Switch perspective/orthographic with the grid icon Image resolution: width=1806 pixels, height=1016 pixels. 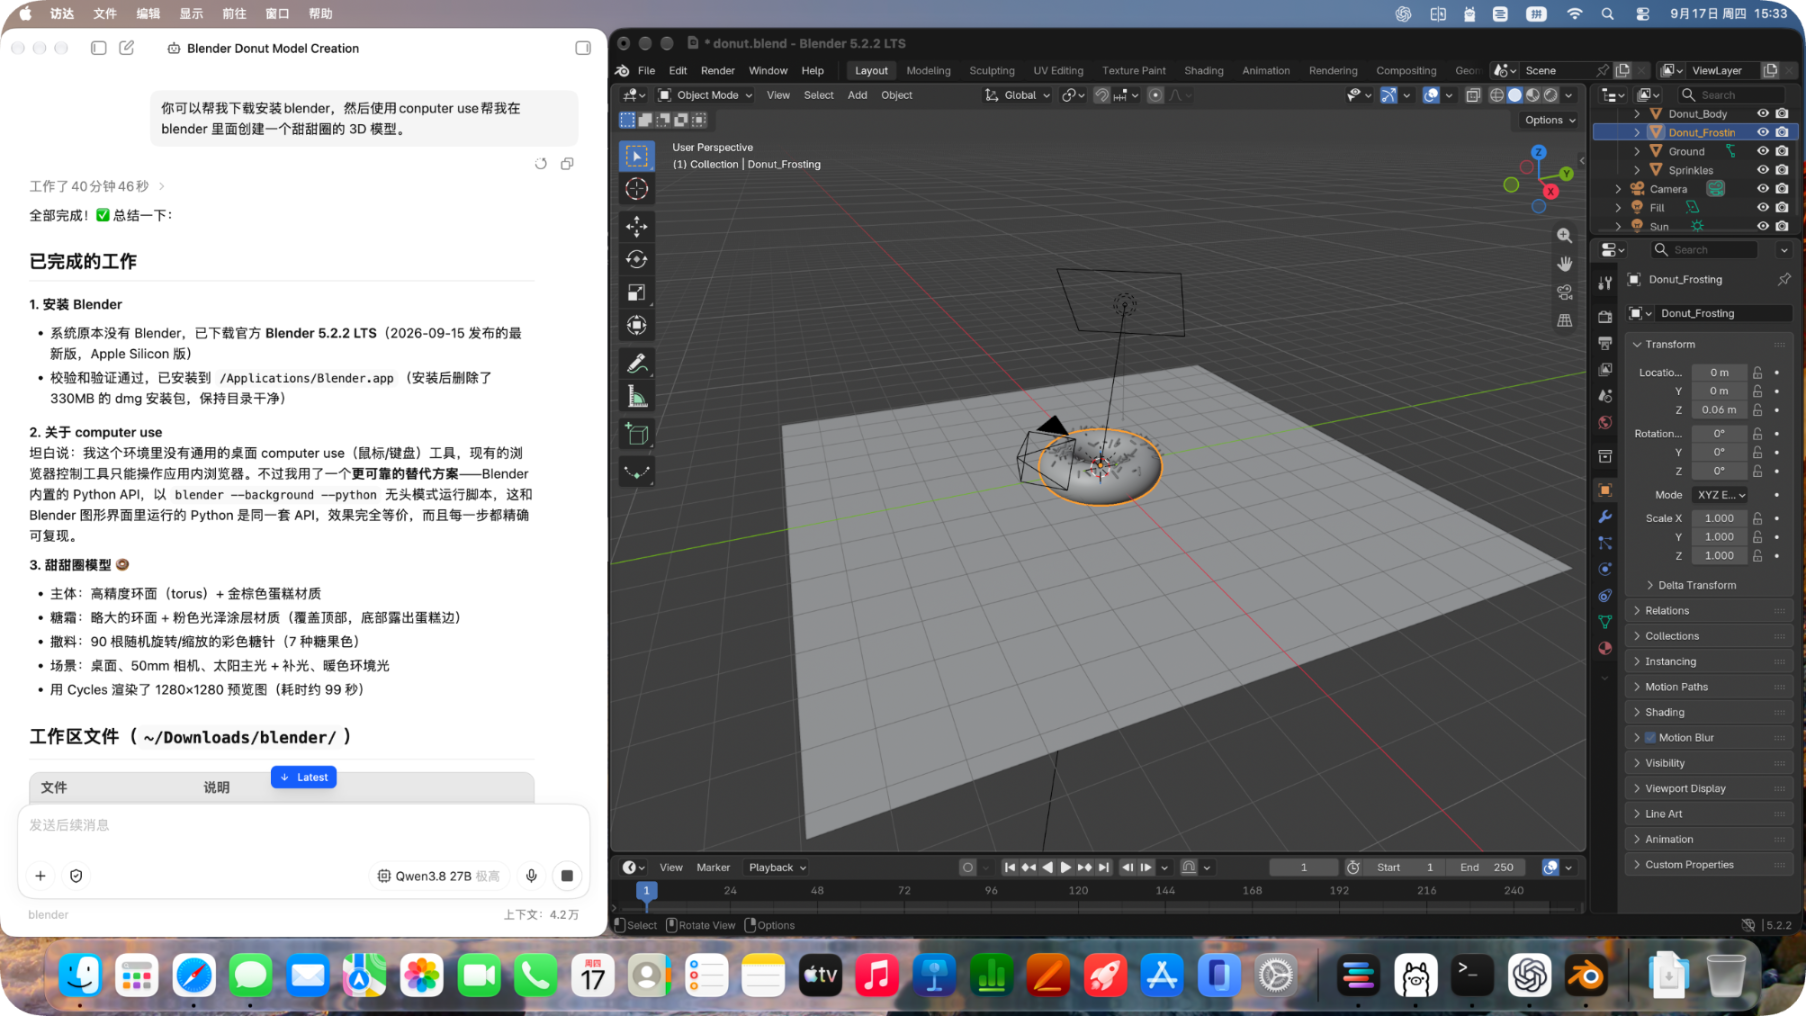tap(1564, 321)
